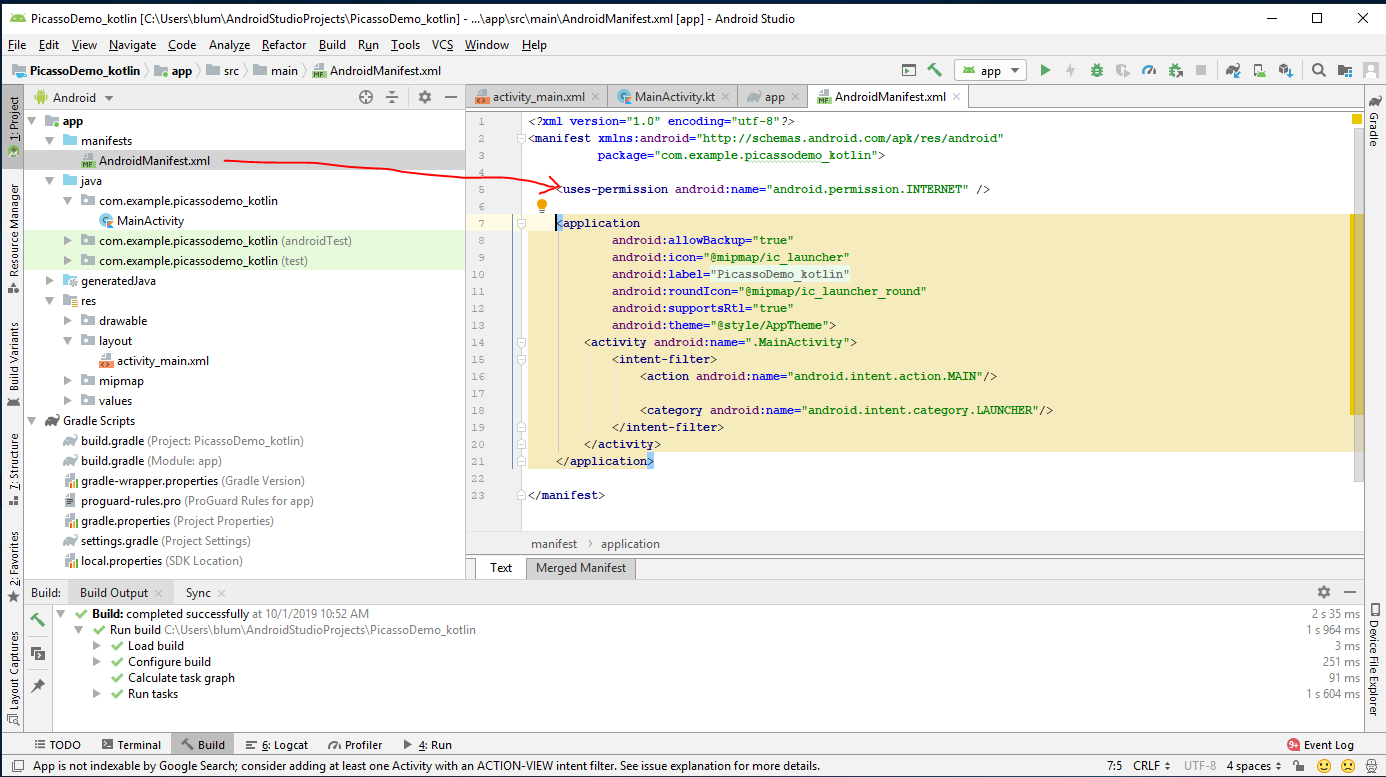Screen dimensions: 1386x777
Task: Open the Gradle side panel
Action: [1375, 121]
